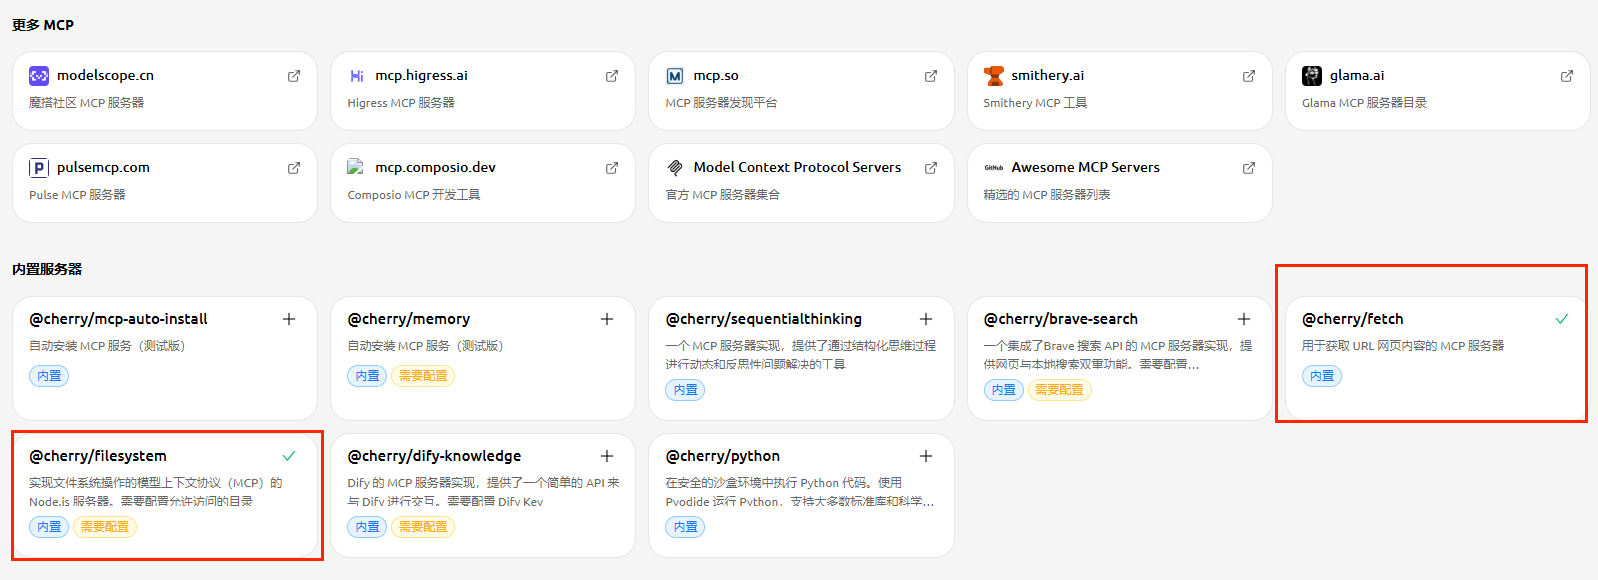Click Glama MCP 服务器目录 description

tap(1364, 103)
